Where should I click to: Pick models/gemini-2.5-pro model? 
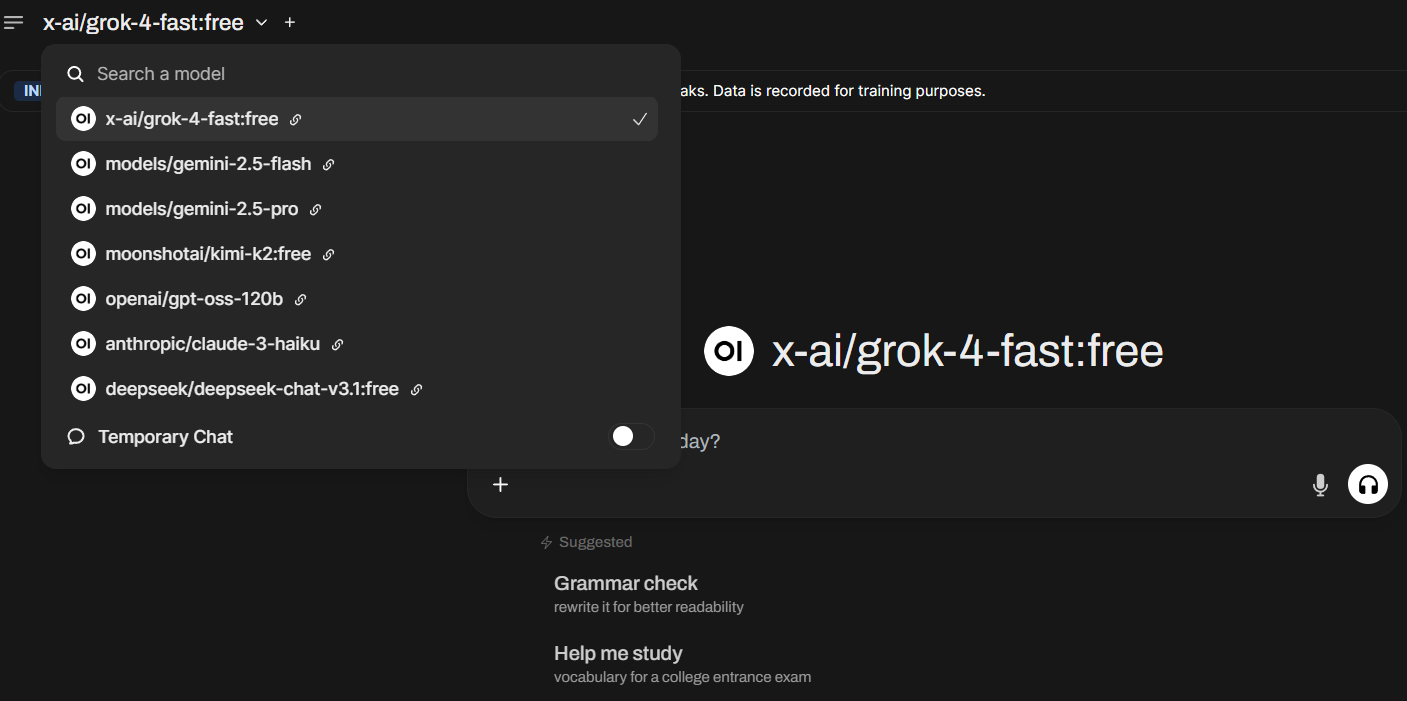click(357, 209)
